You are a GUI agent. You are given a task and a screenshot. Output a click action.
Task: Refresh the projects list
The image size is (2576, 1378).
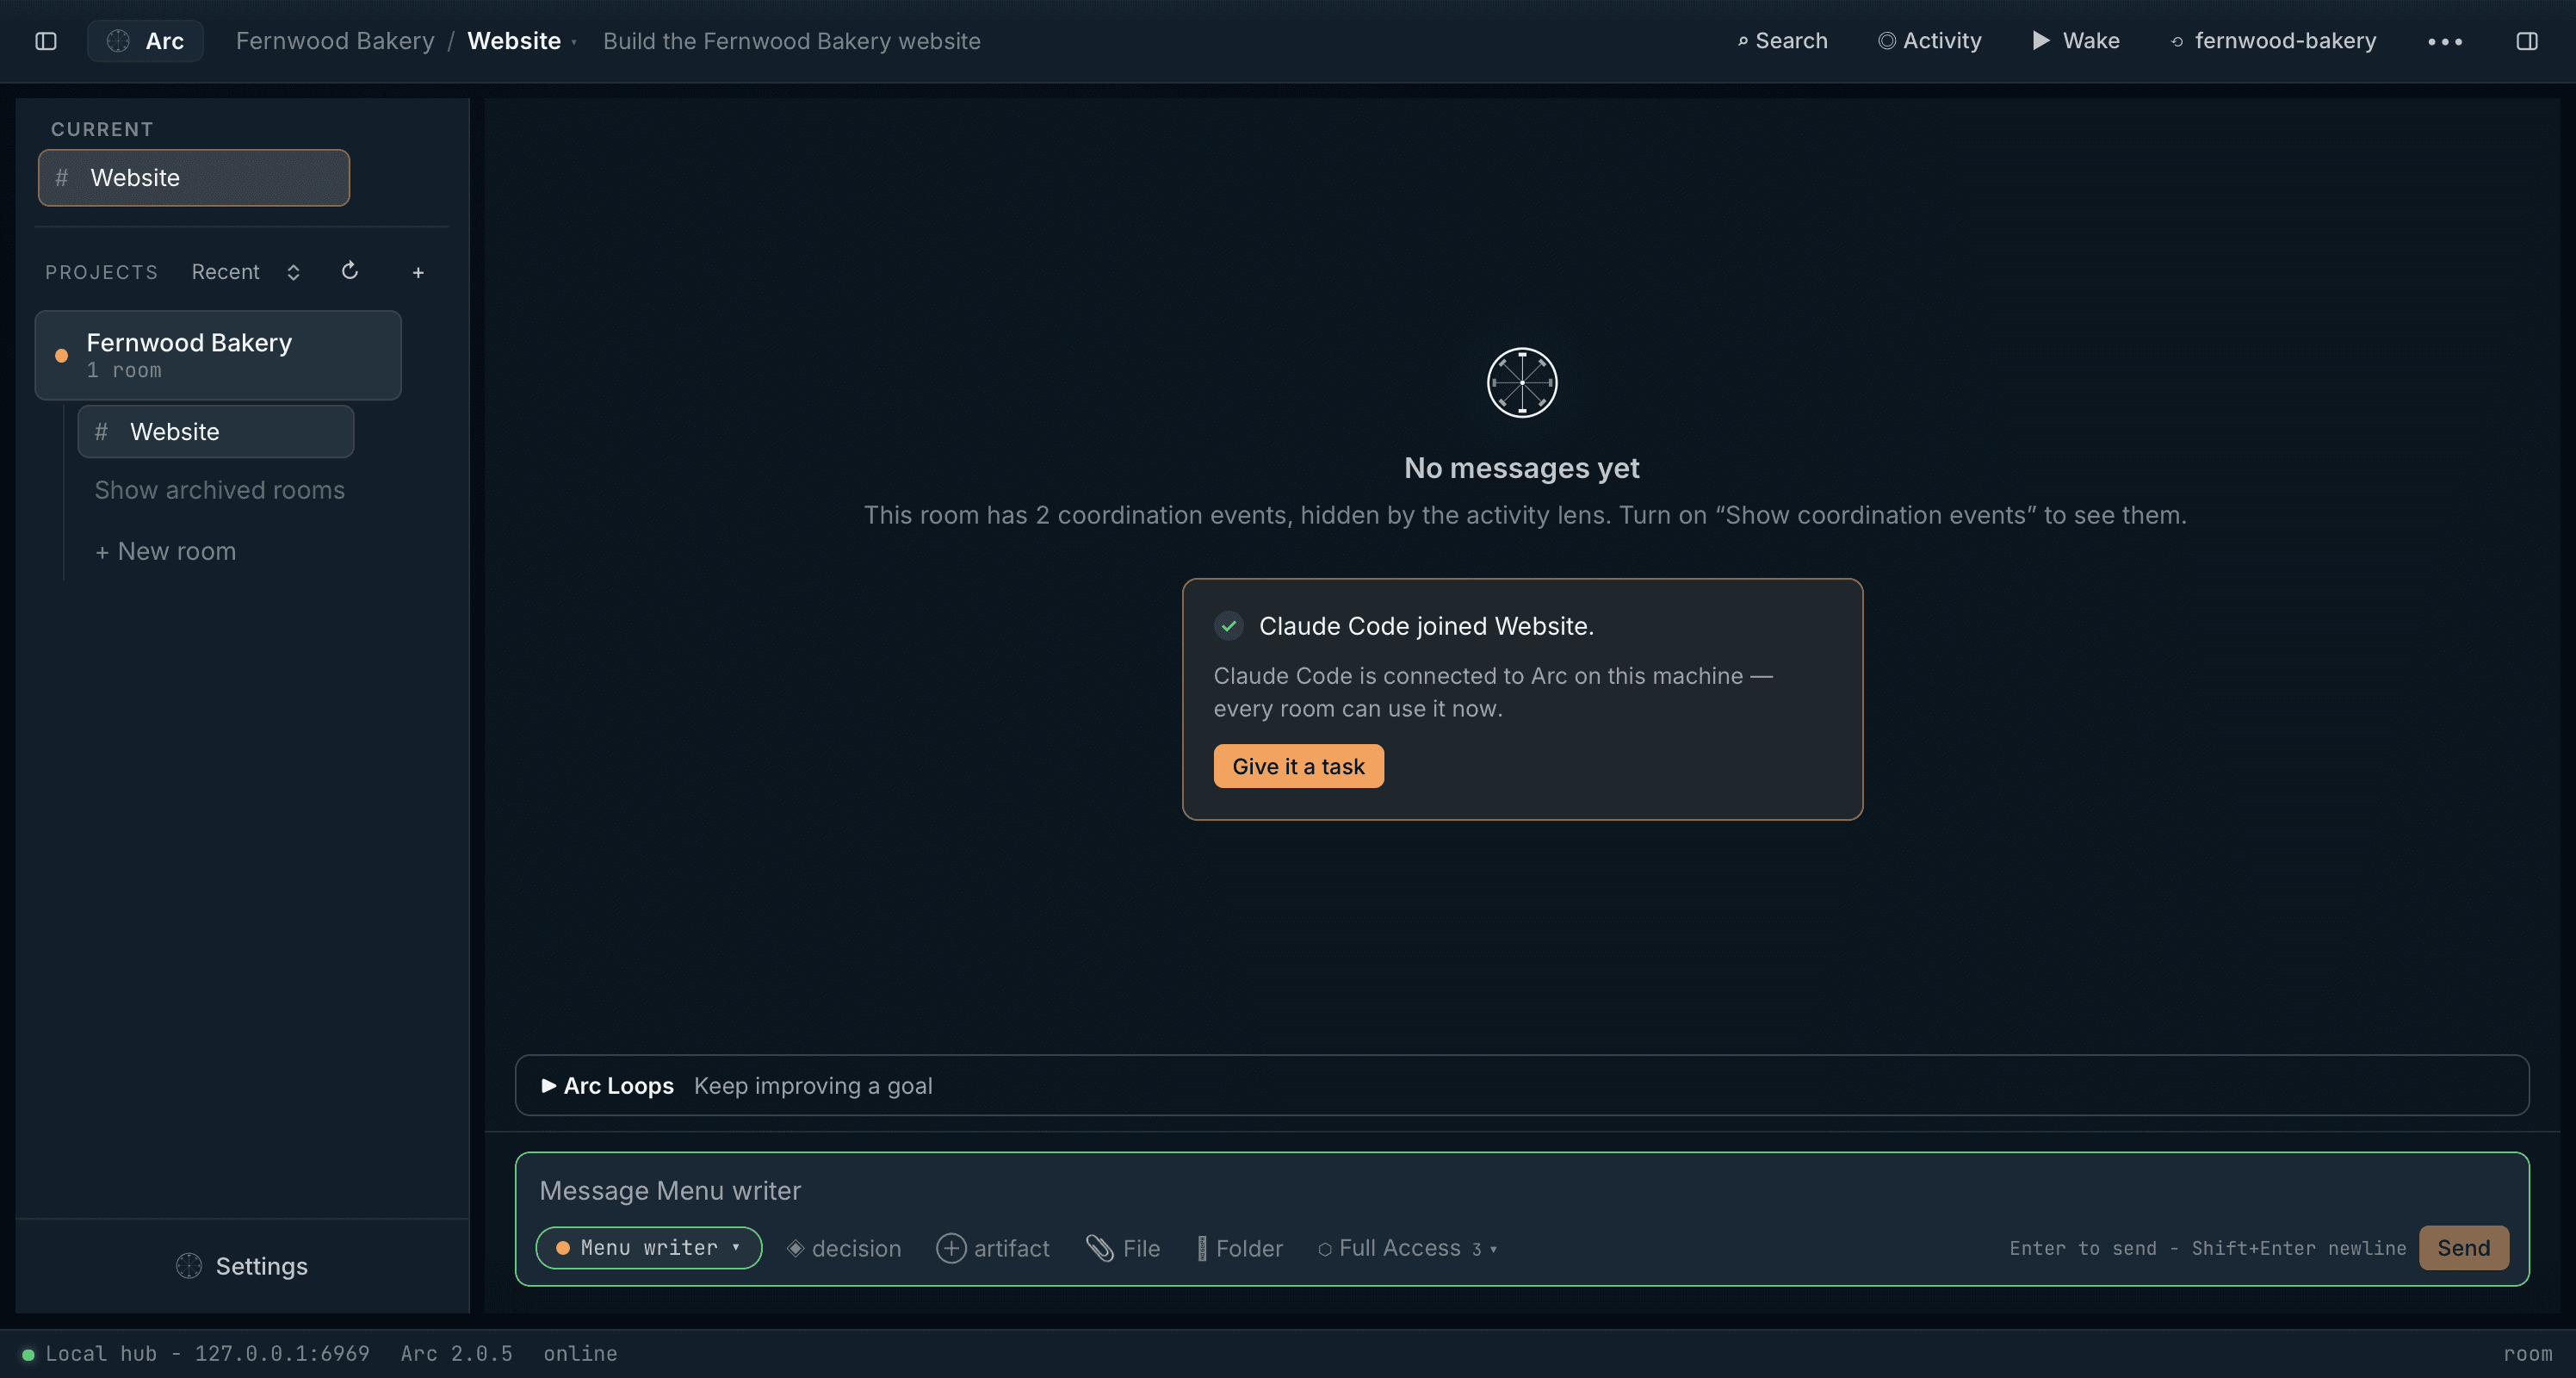[x=349, y=271]
